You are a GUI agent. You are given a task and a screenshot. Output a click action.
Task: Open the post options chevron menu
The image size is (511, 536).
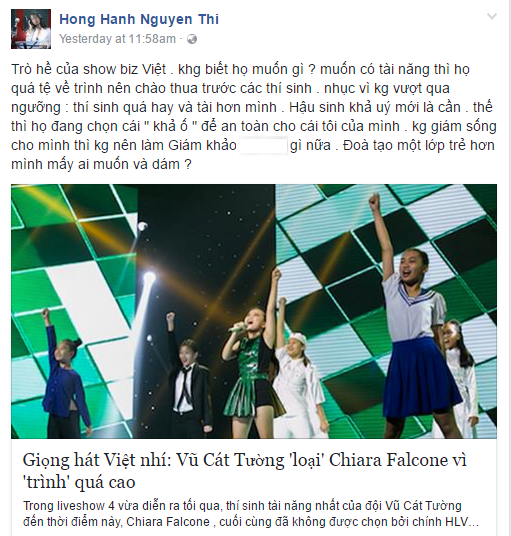(492, 16)
